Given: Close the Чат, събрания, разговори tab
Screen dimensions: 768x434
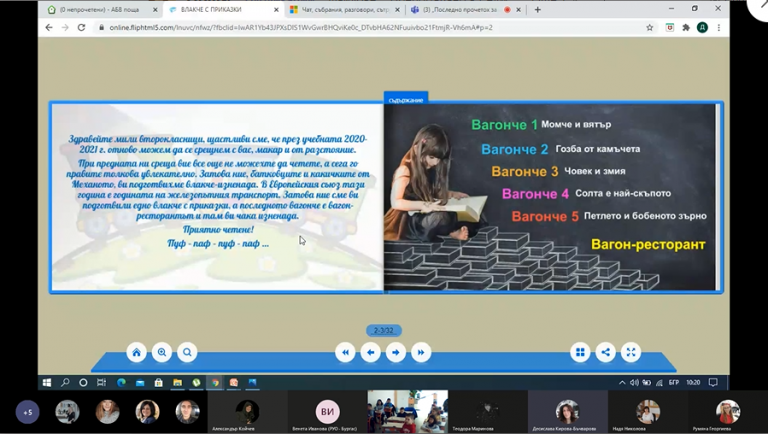Looking at the screenshot, I should click(397, 9).
